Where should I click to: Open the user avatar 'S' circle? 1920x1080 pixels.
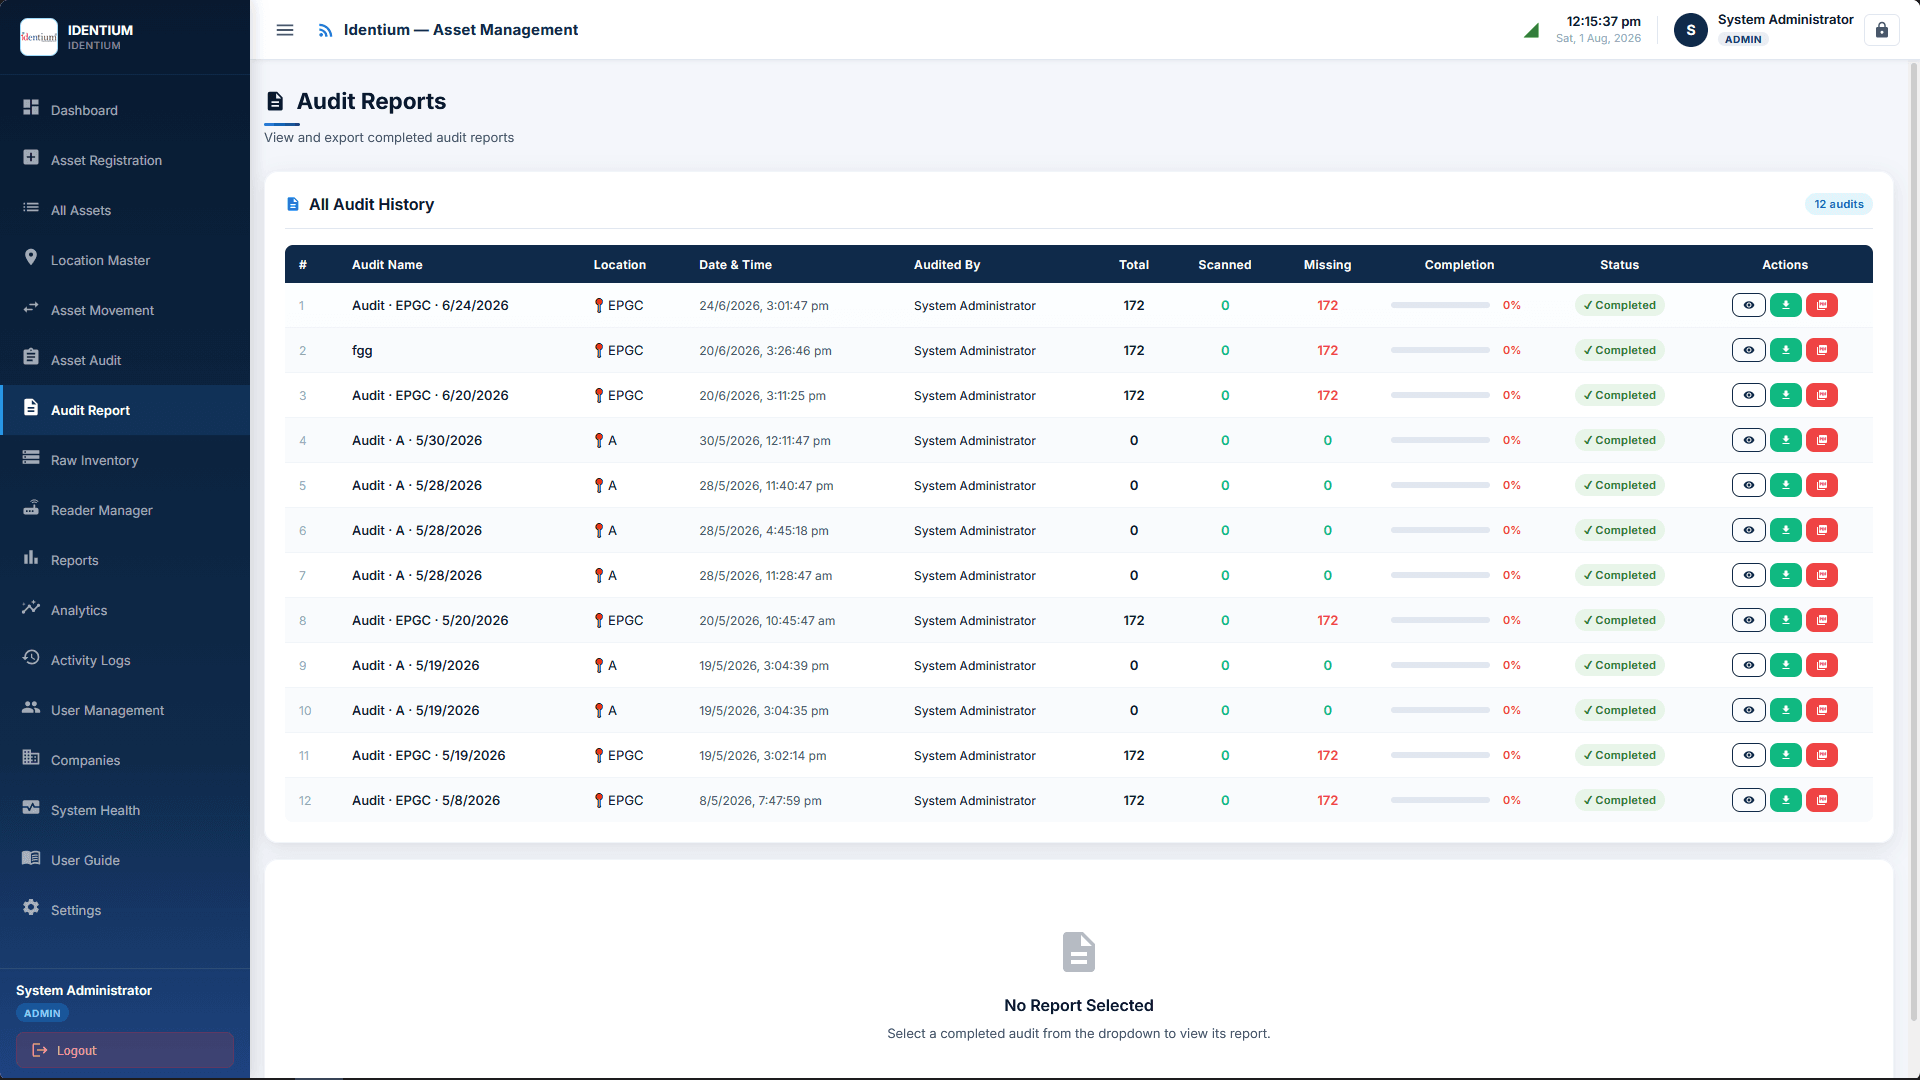click(1691, 30)
